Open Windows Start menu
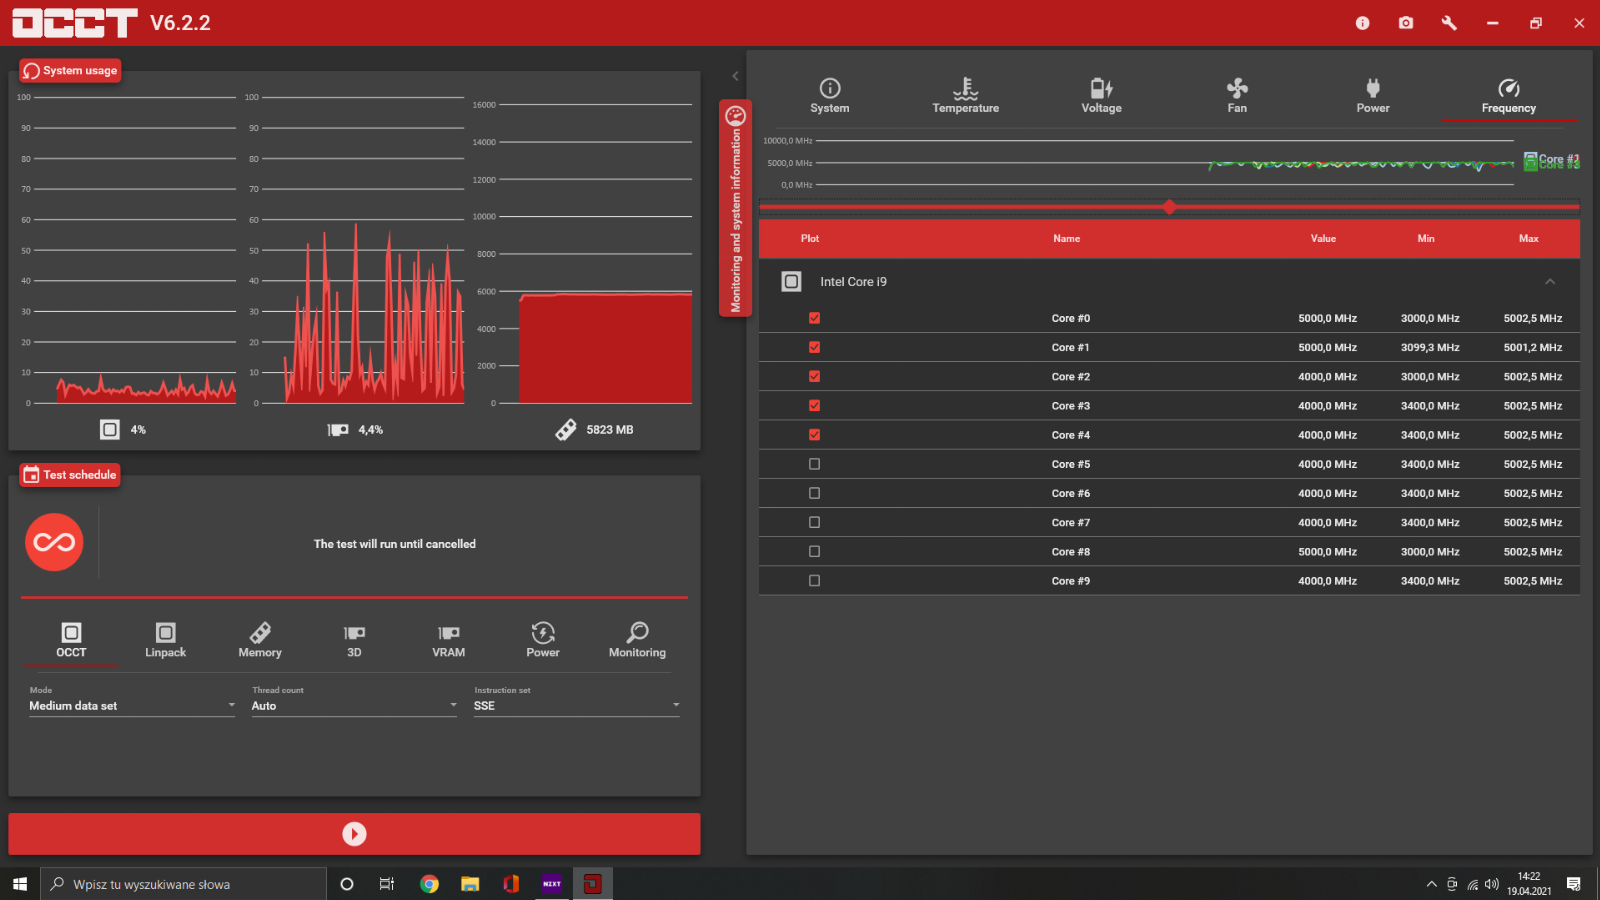This screenshot has width=1600, height=900. (x=20, y=884)
